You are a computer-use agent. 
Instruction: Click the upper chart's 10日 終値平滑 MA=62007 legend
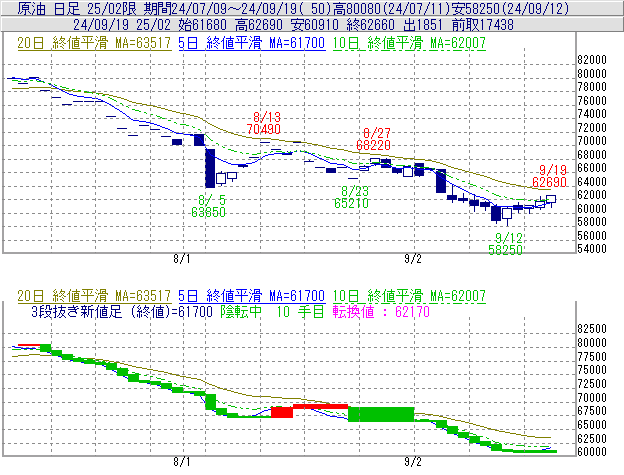click(409, 43)
